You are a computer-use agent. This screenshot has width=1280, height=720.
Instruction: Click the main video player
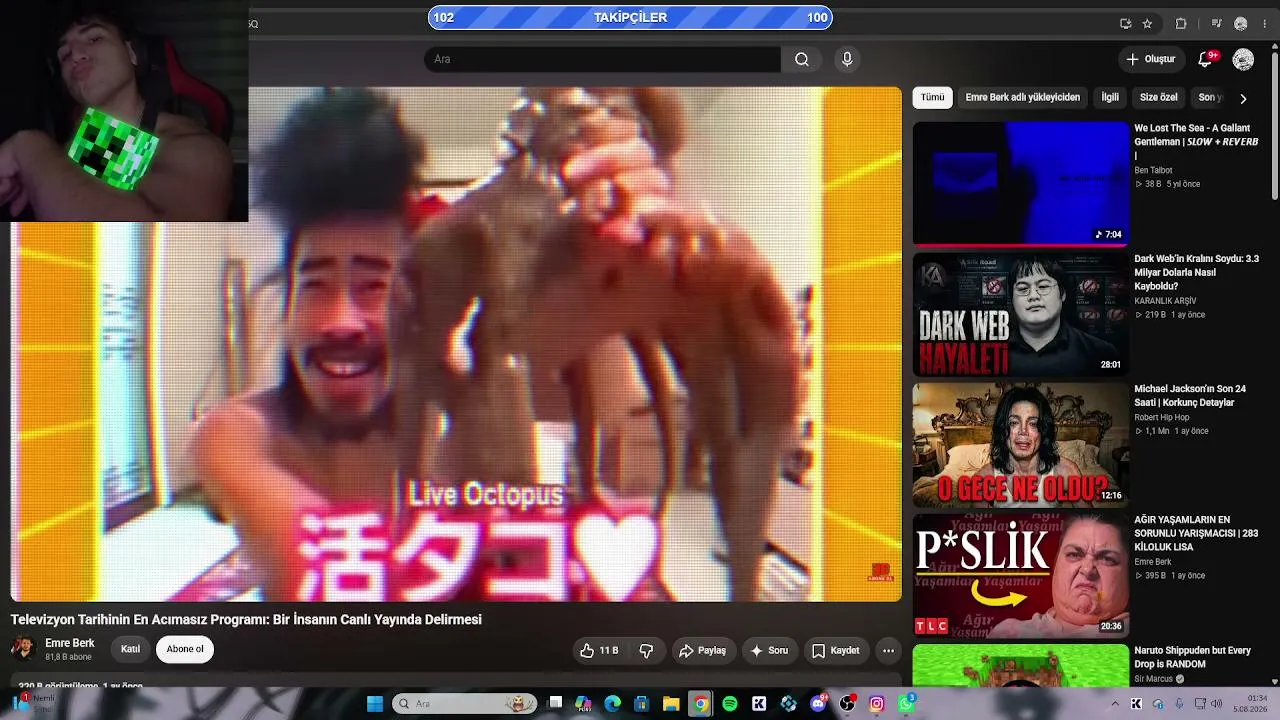456,344
